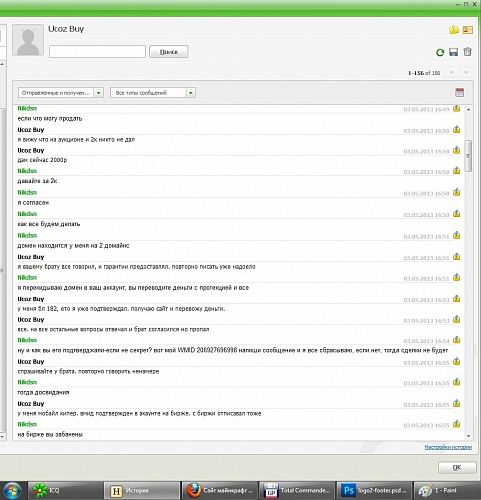Click the Поиск search button
481x500 pixels.
(169, 52)
